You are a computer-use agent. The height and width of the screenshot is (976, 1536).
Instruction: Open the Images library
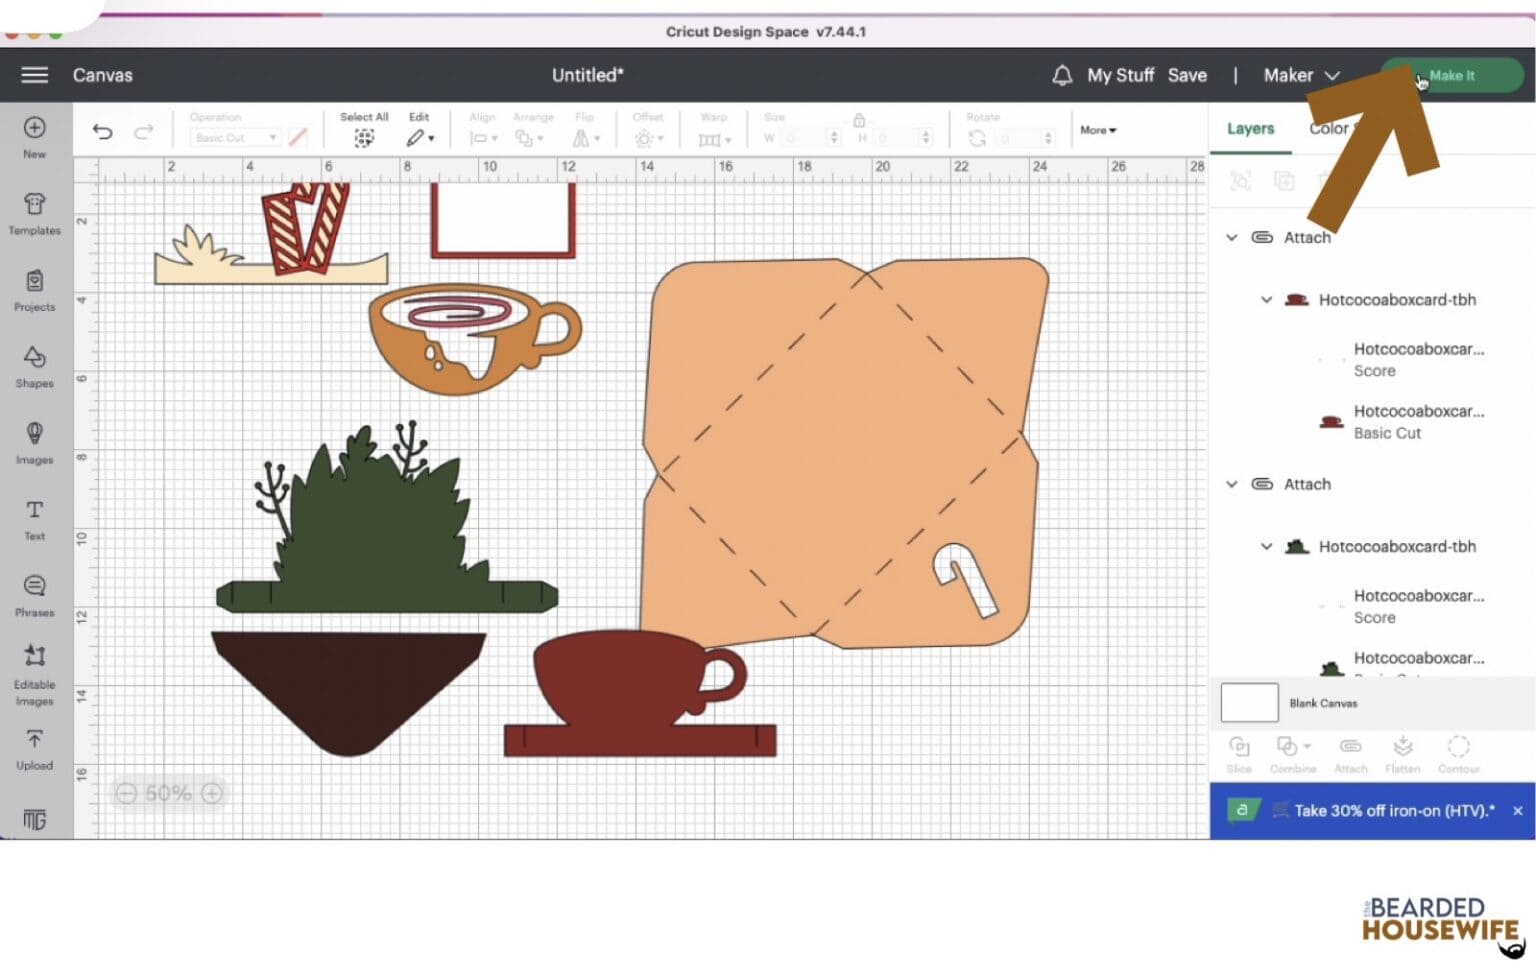pyautogui.click(x=34, y=443)
